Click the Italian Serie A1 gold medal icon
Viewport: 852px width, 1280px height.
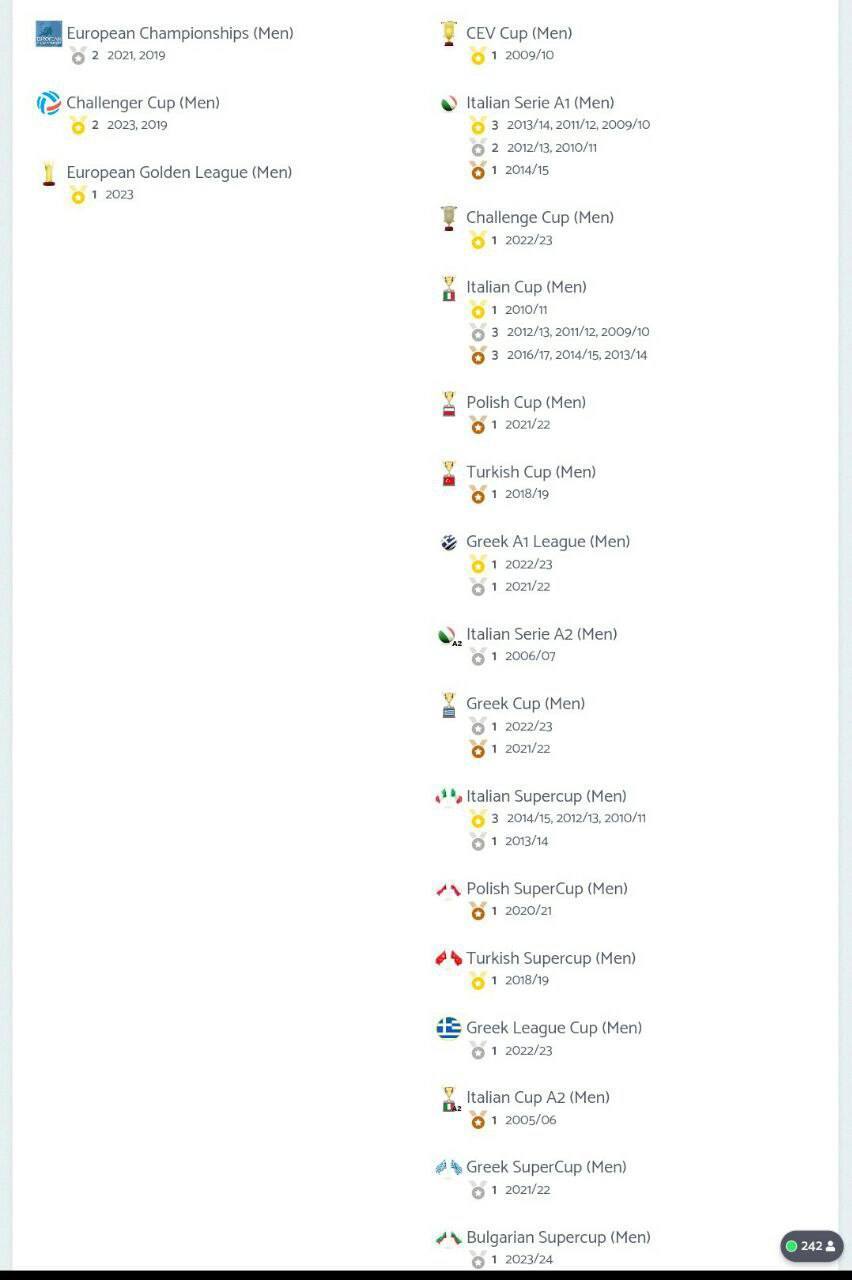[x=478, y=126]
